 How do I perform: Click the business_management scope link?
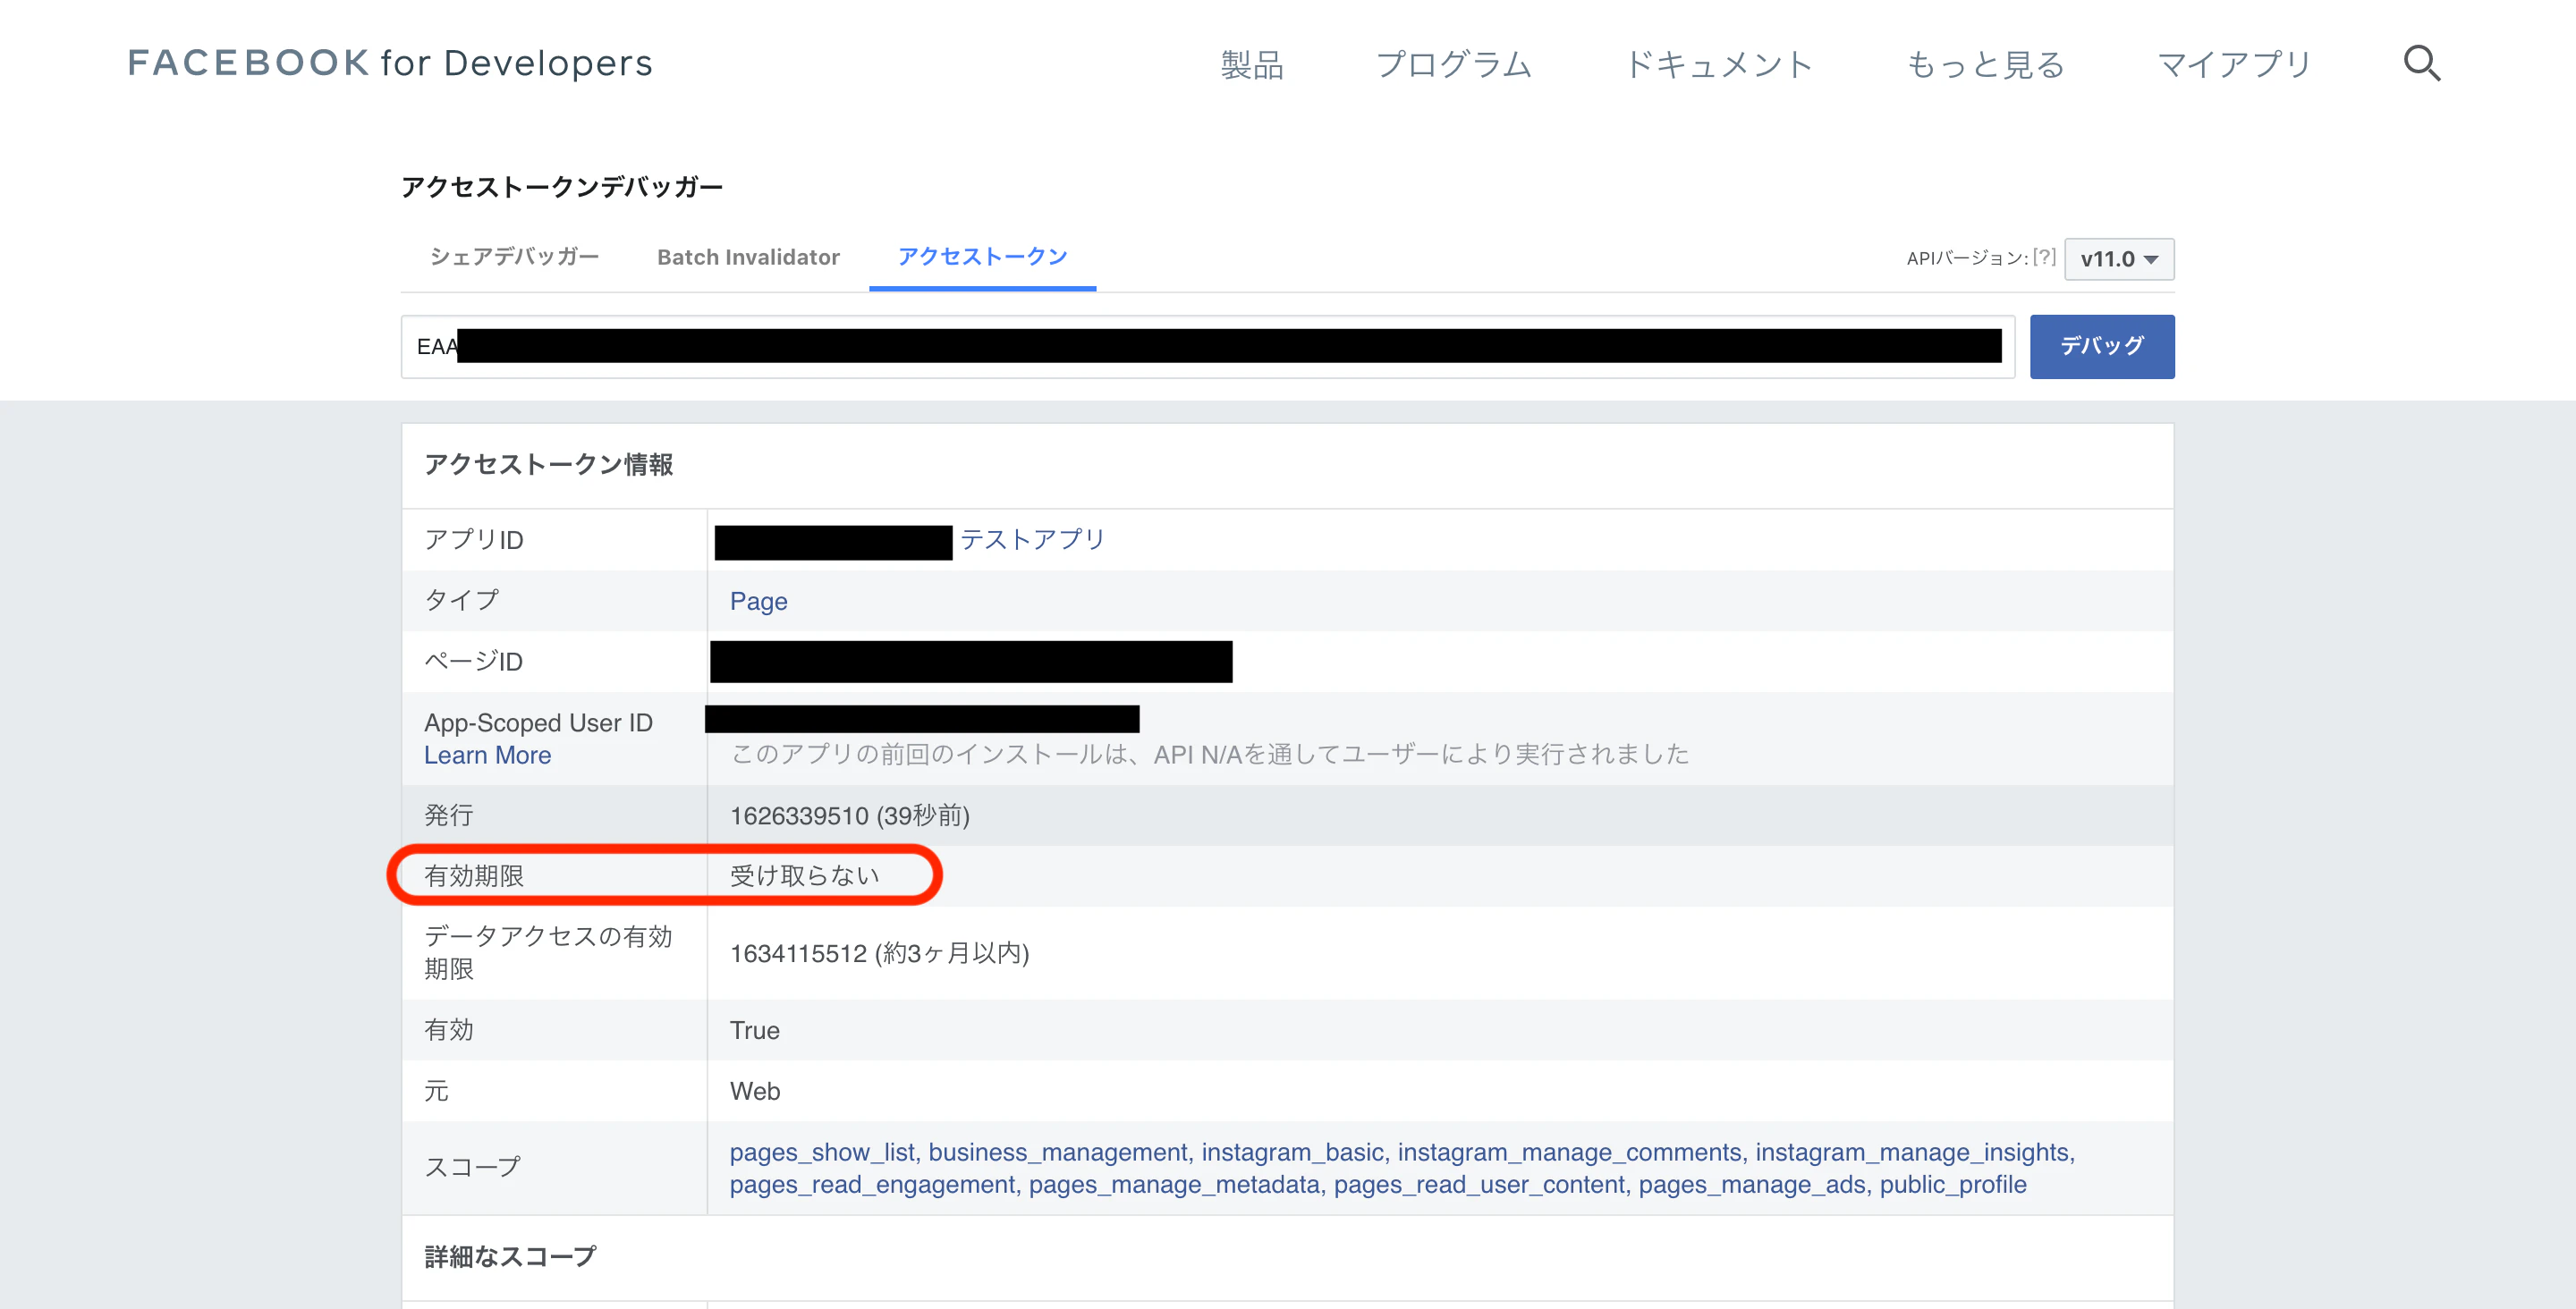point(1058,1152)
